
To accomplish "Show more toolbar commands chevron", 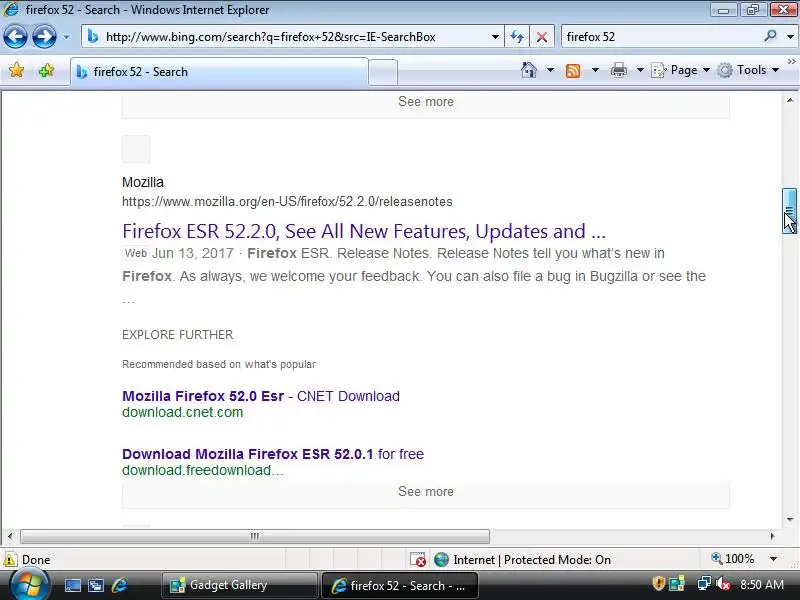I will coord(791,62).
